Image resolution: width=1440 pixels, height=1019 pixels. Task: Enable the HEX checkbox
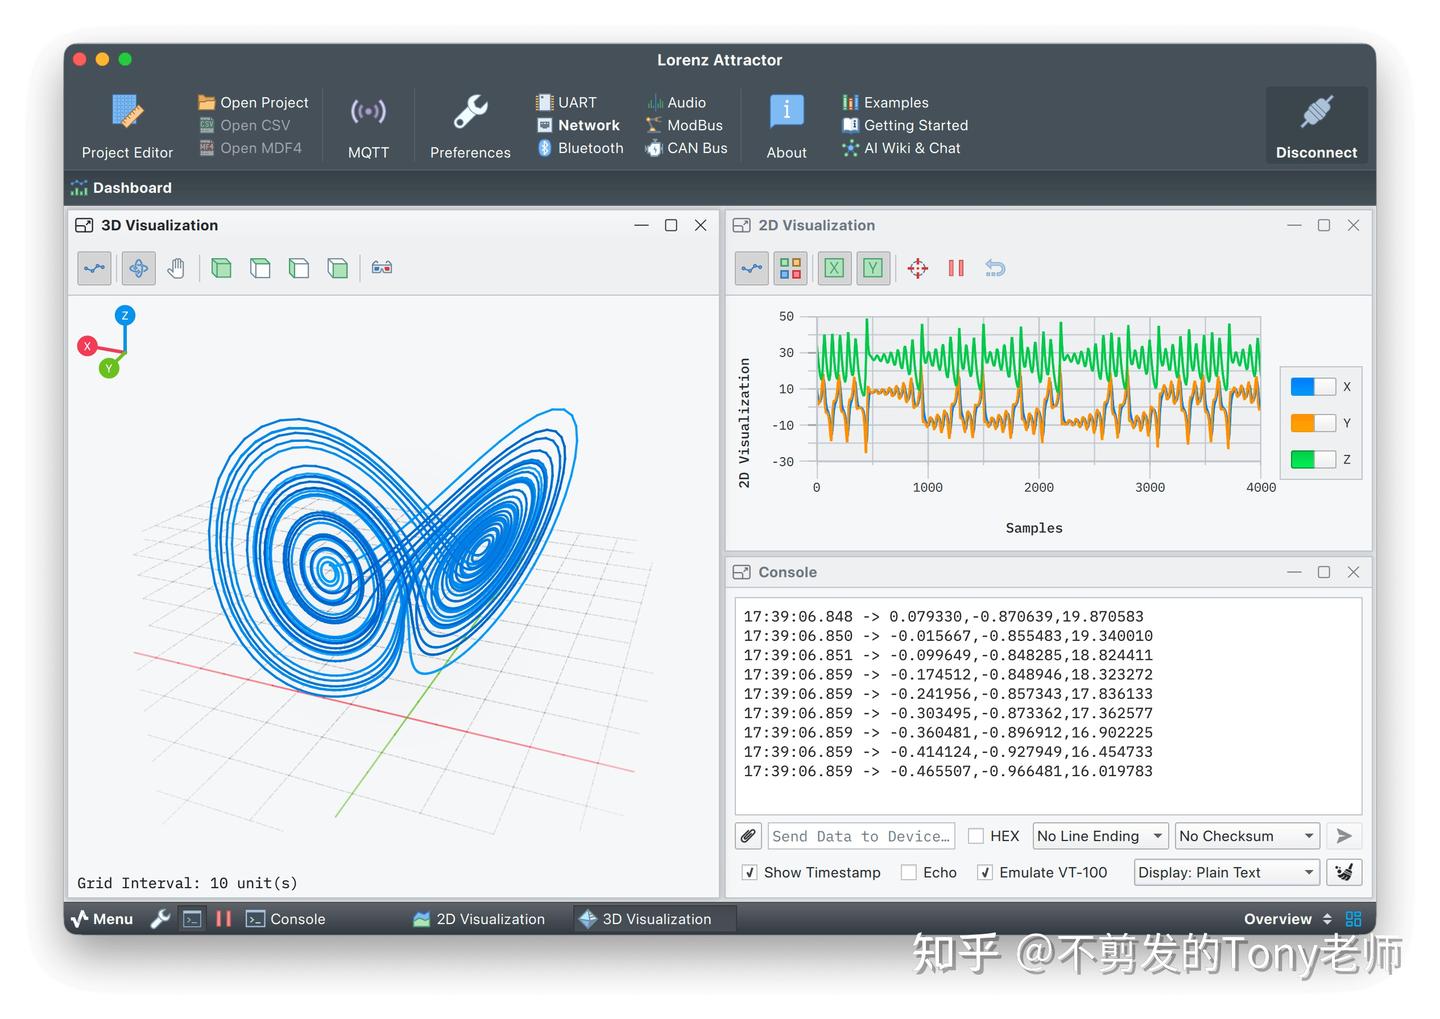pyautogui.click(x=976, y=836)
